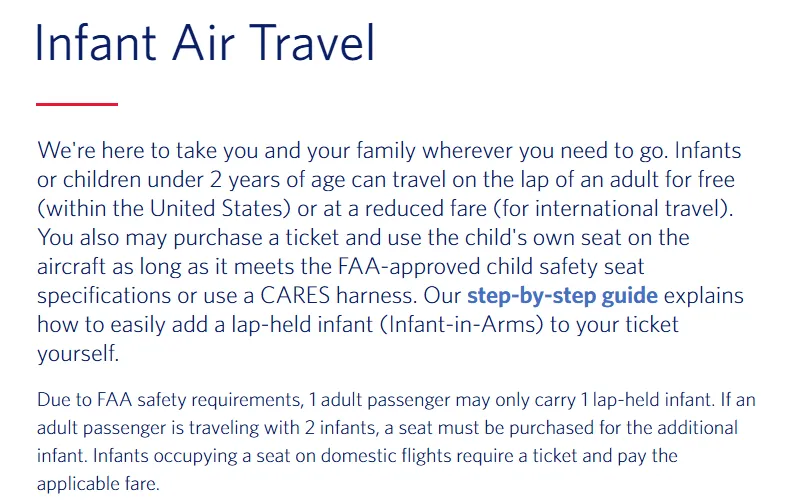Click the phrase 'under 2 years of age'

pyautogui.click(x=243, y=180)
